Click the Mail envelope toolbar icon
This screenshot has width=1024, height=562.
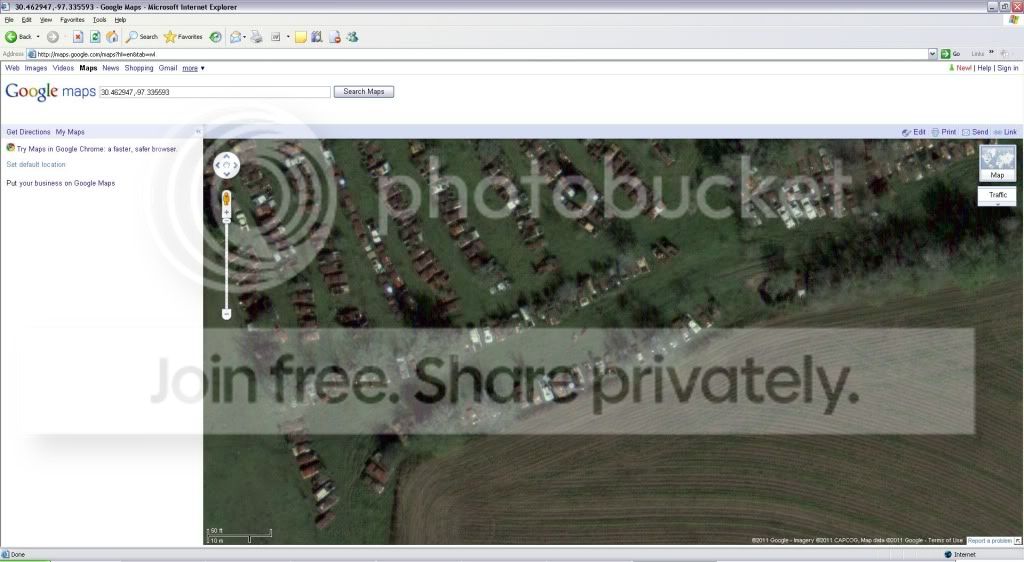click(235, 37)
